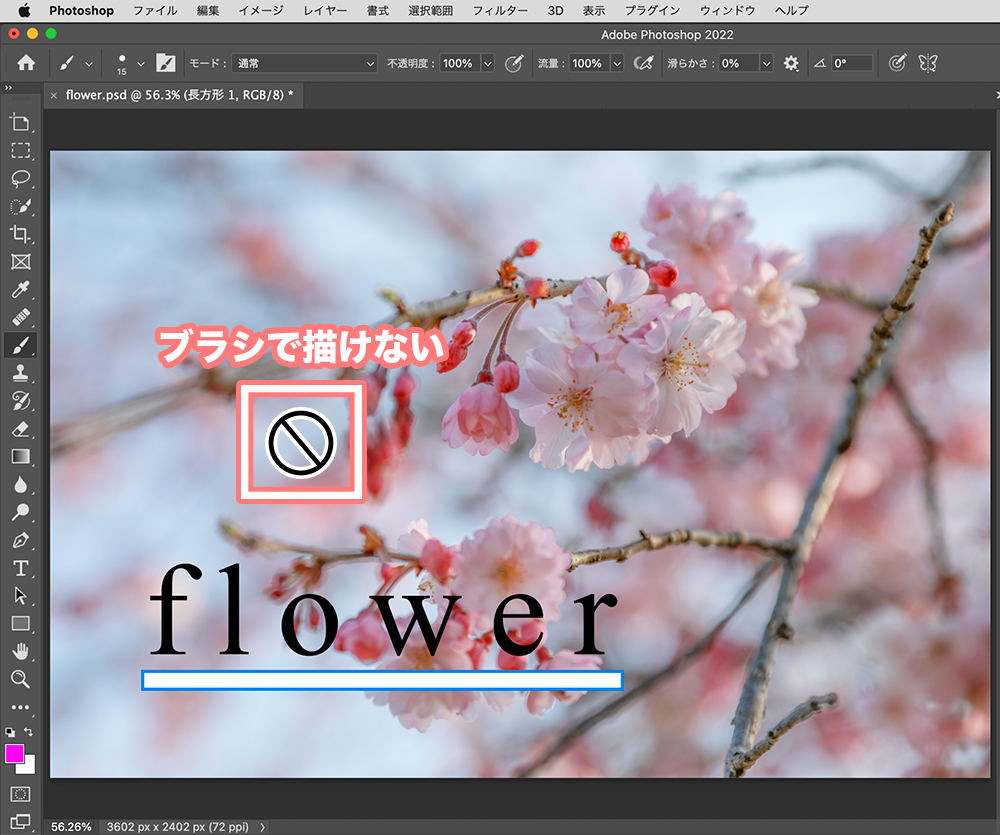The height and width of the screenshot is (835, 1000).
Task: Open the フィルター menu
Action: click(x=500, y=10)
